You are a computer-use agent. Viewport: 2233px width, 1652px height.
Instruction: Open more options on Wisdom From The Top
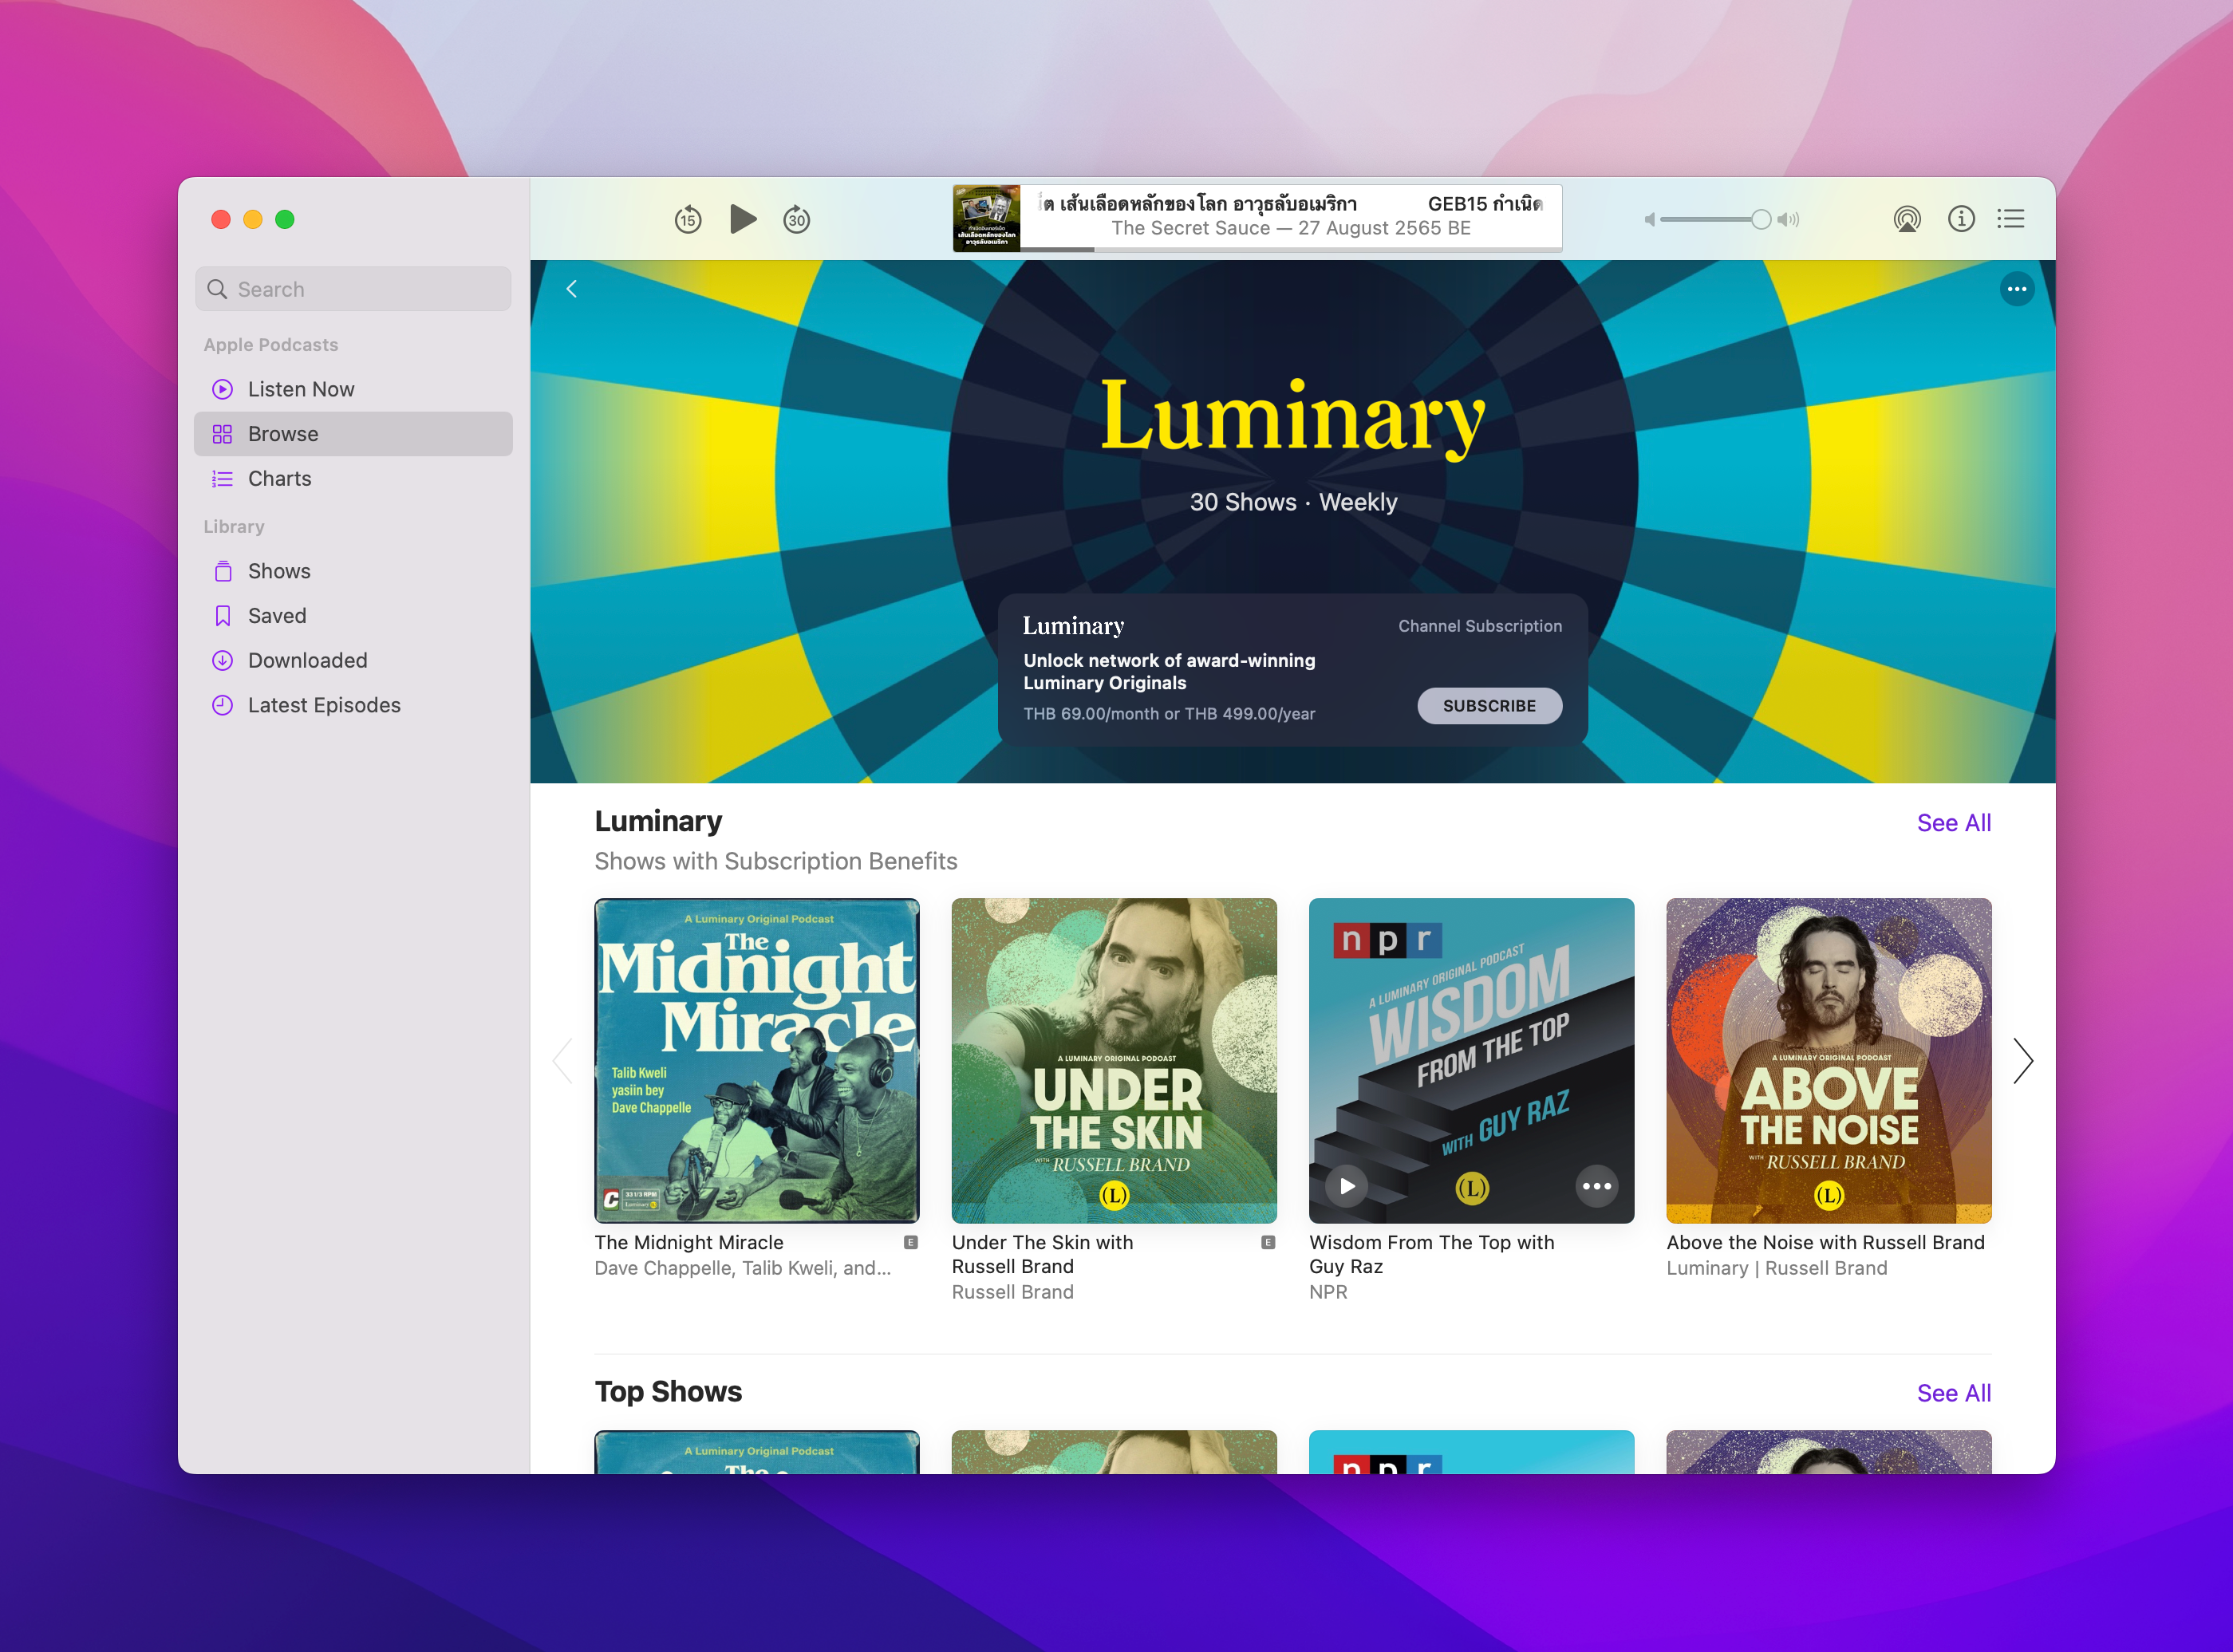(1596, 1186)
